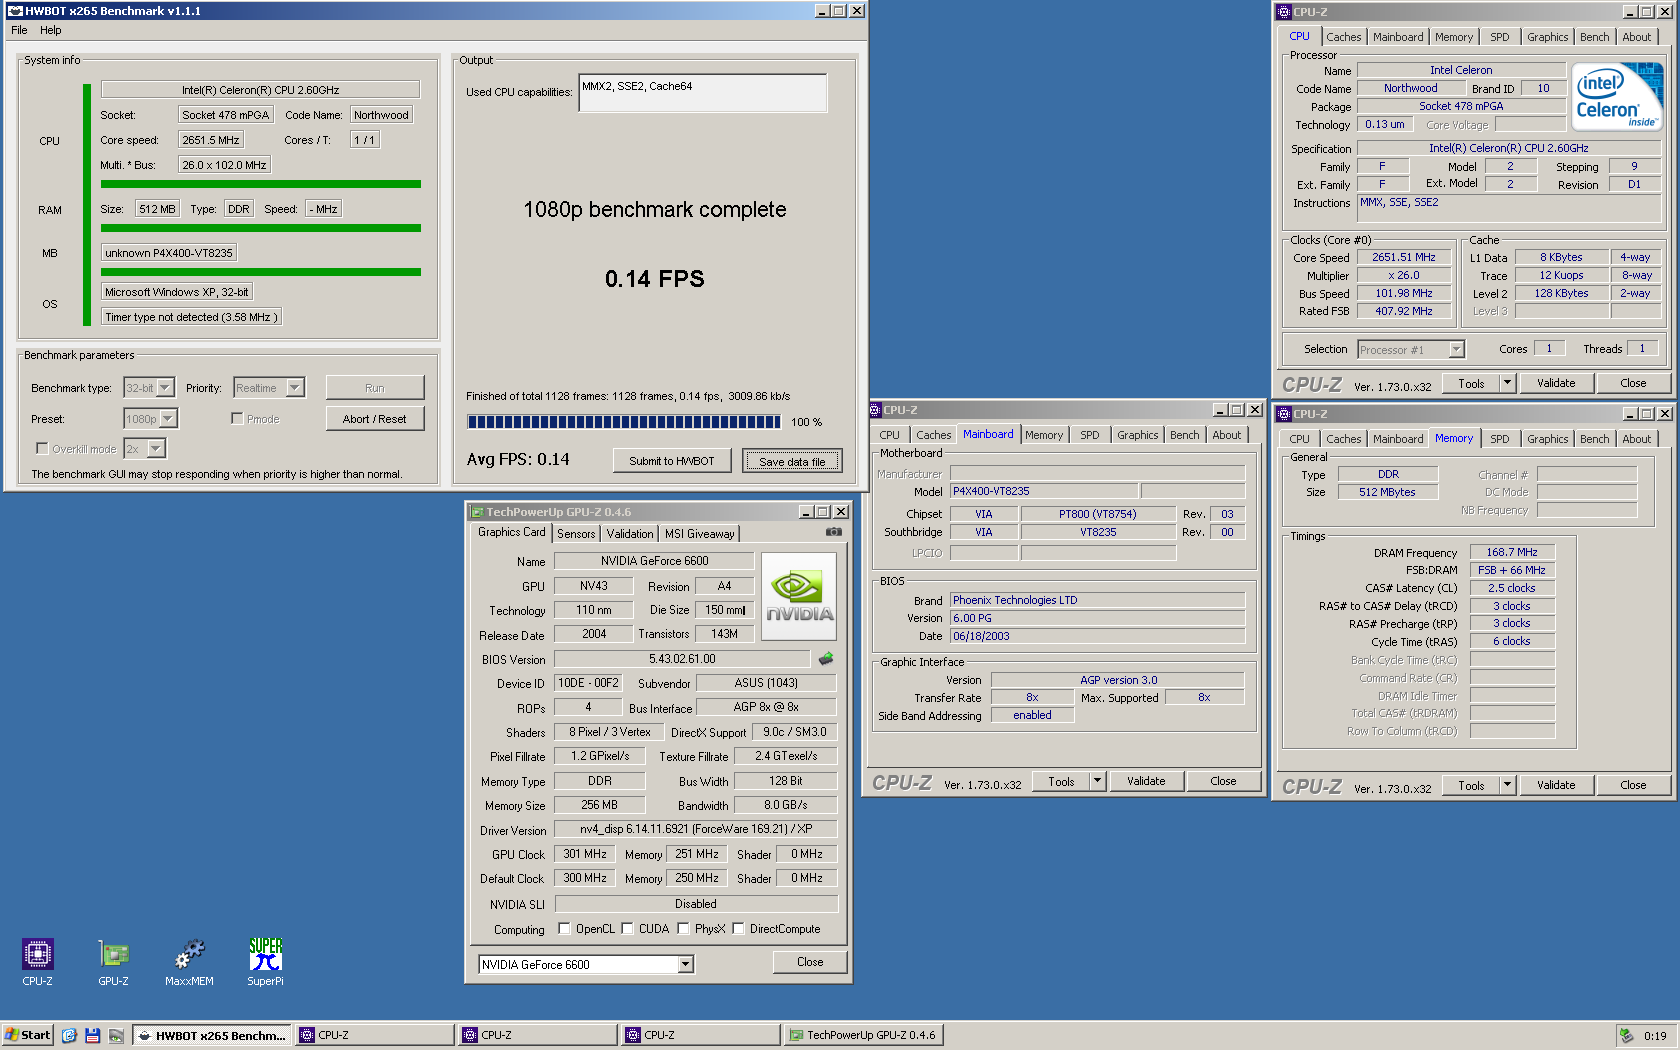The width and height of the screenshot is (1680, 1050).
Task: Open Graphics tab in the CPU-Z Memory window
Action: 1547,439
